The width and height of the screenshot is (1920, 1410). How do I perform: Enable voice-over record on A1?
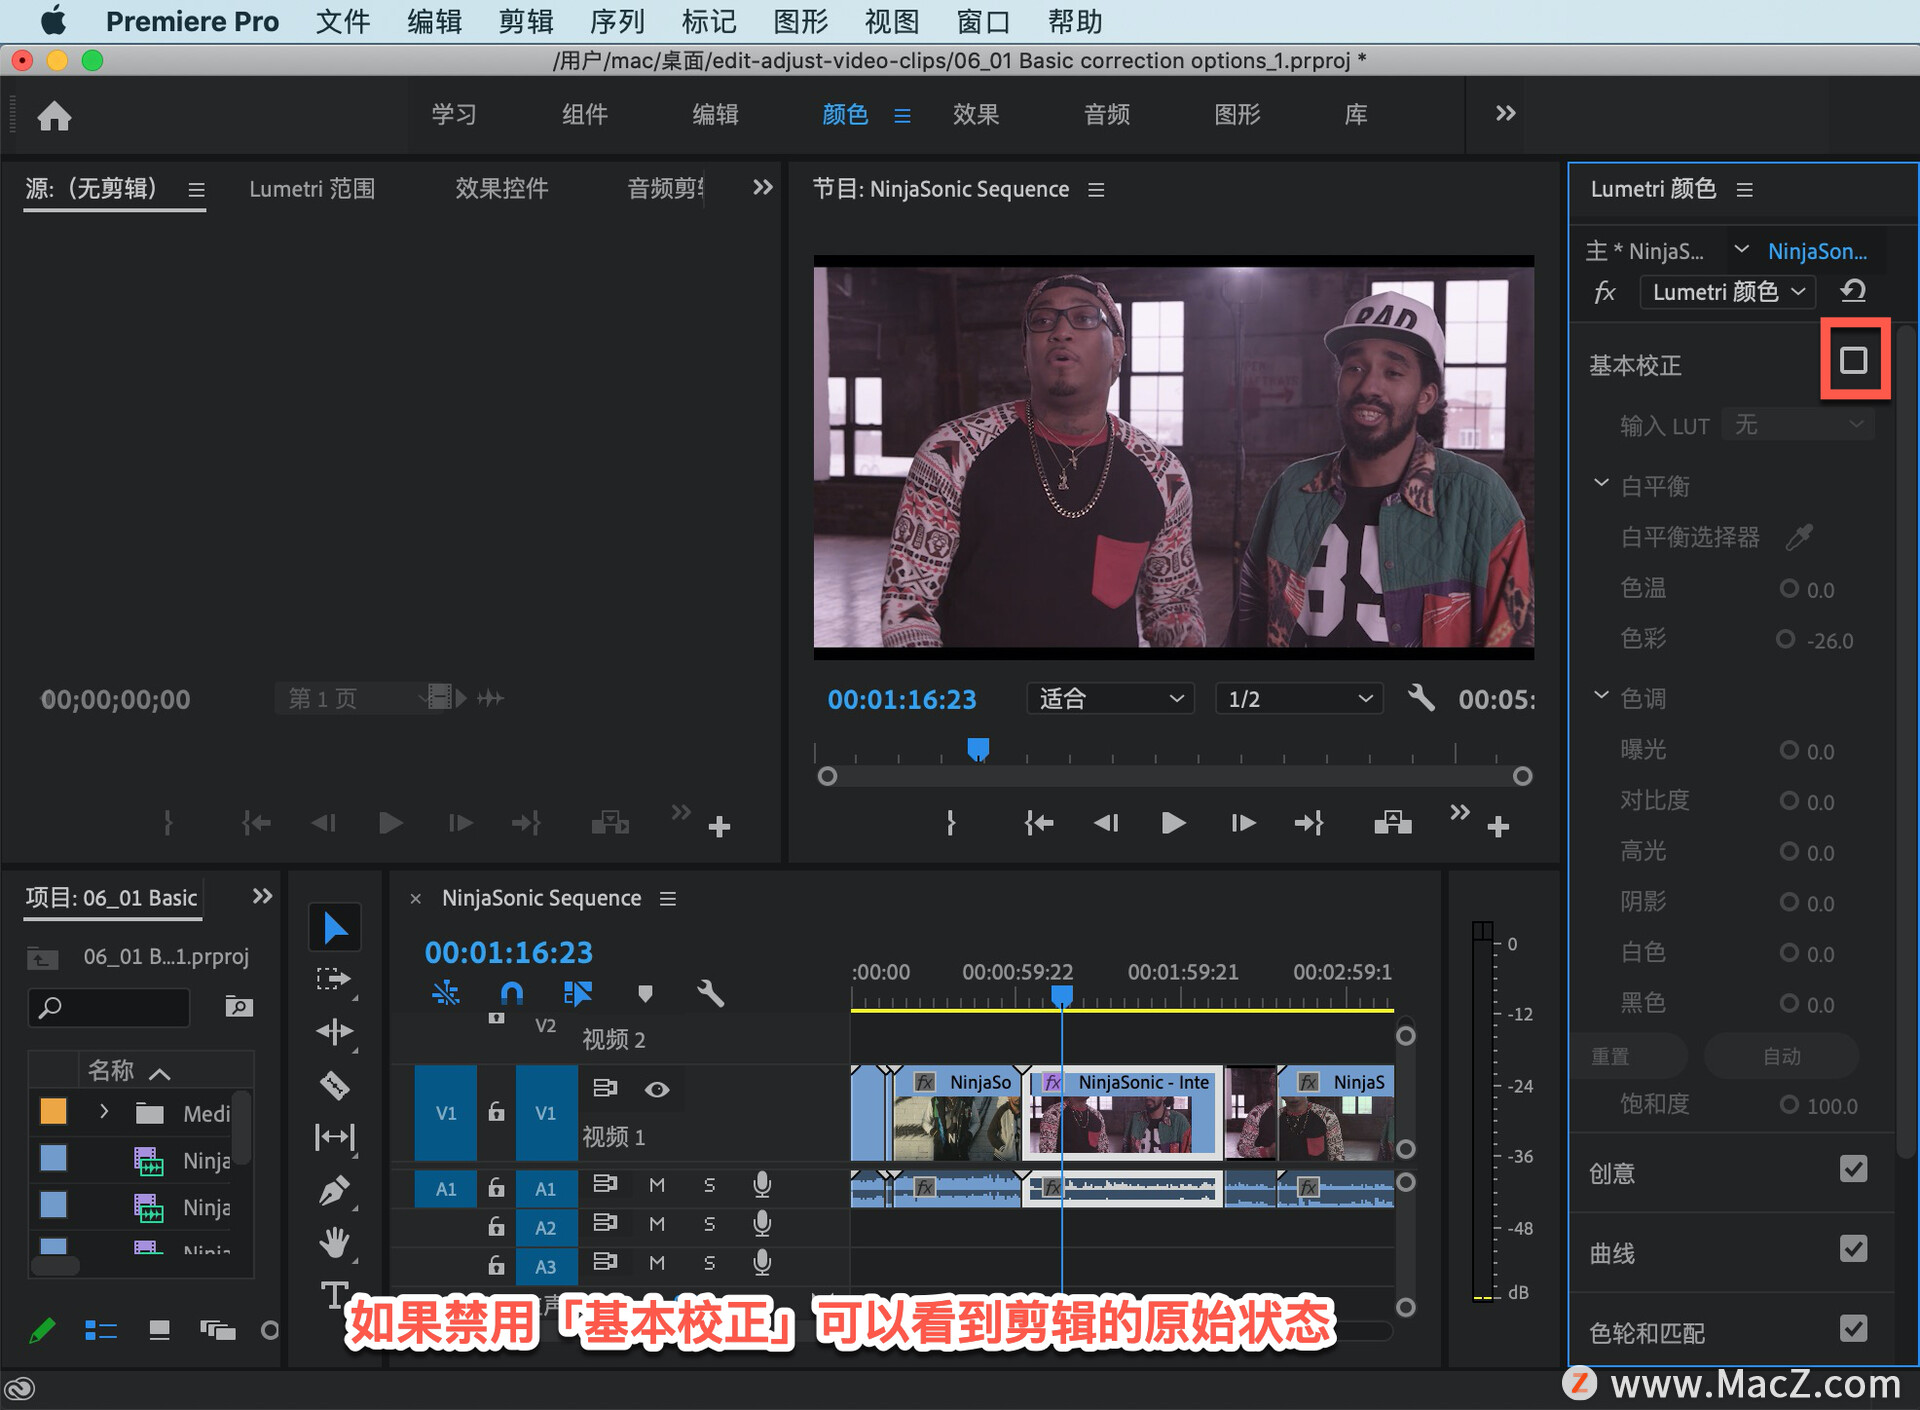[762, 1185]
